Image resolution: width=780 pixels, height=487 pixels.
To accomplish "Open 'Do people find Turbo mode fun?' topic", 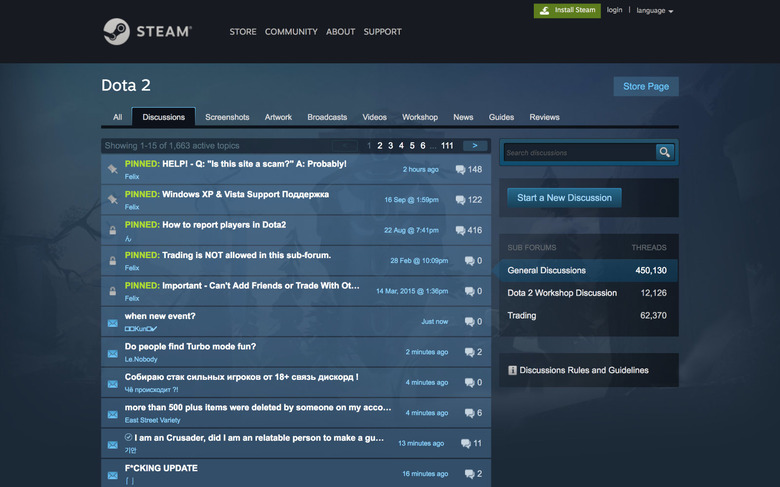I will coord(190,347).
